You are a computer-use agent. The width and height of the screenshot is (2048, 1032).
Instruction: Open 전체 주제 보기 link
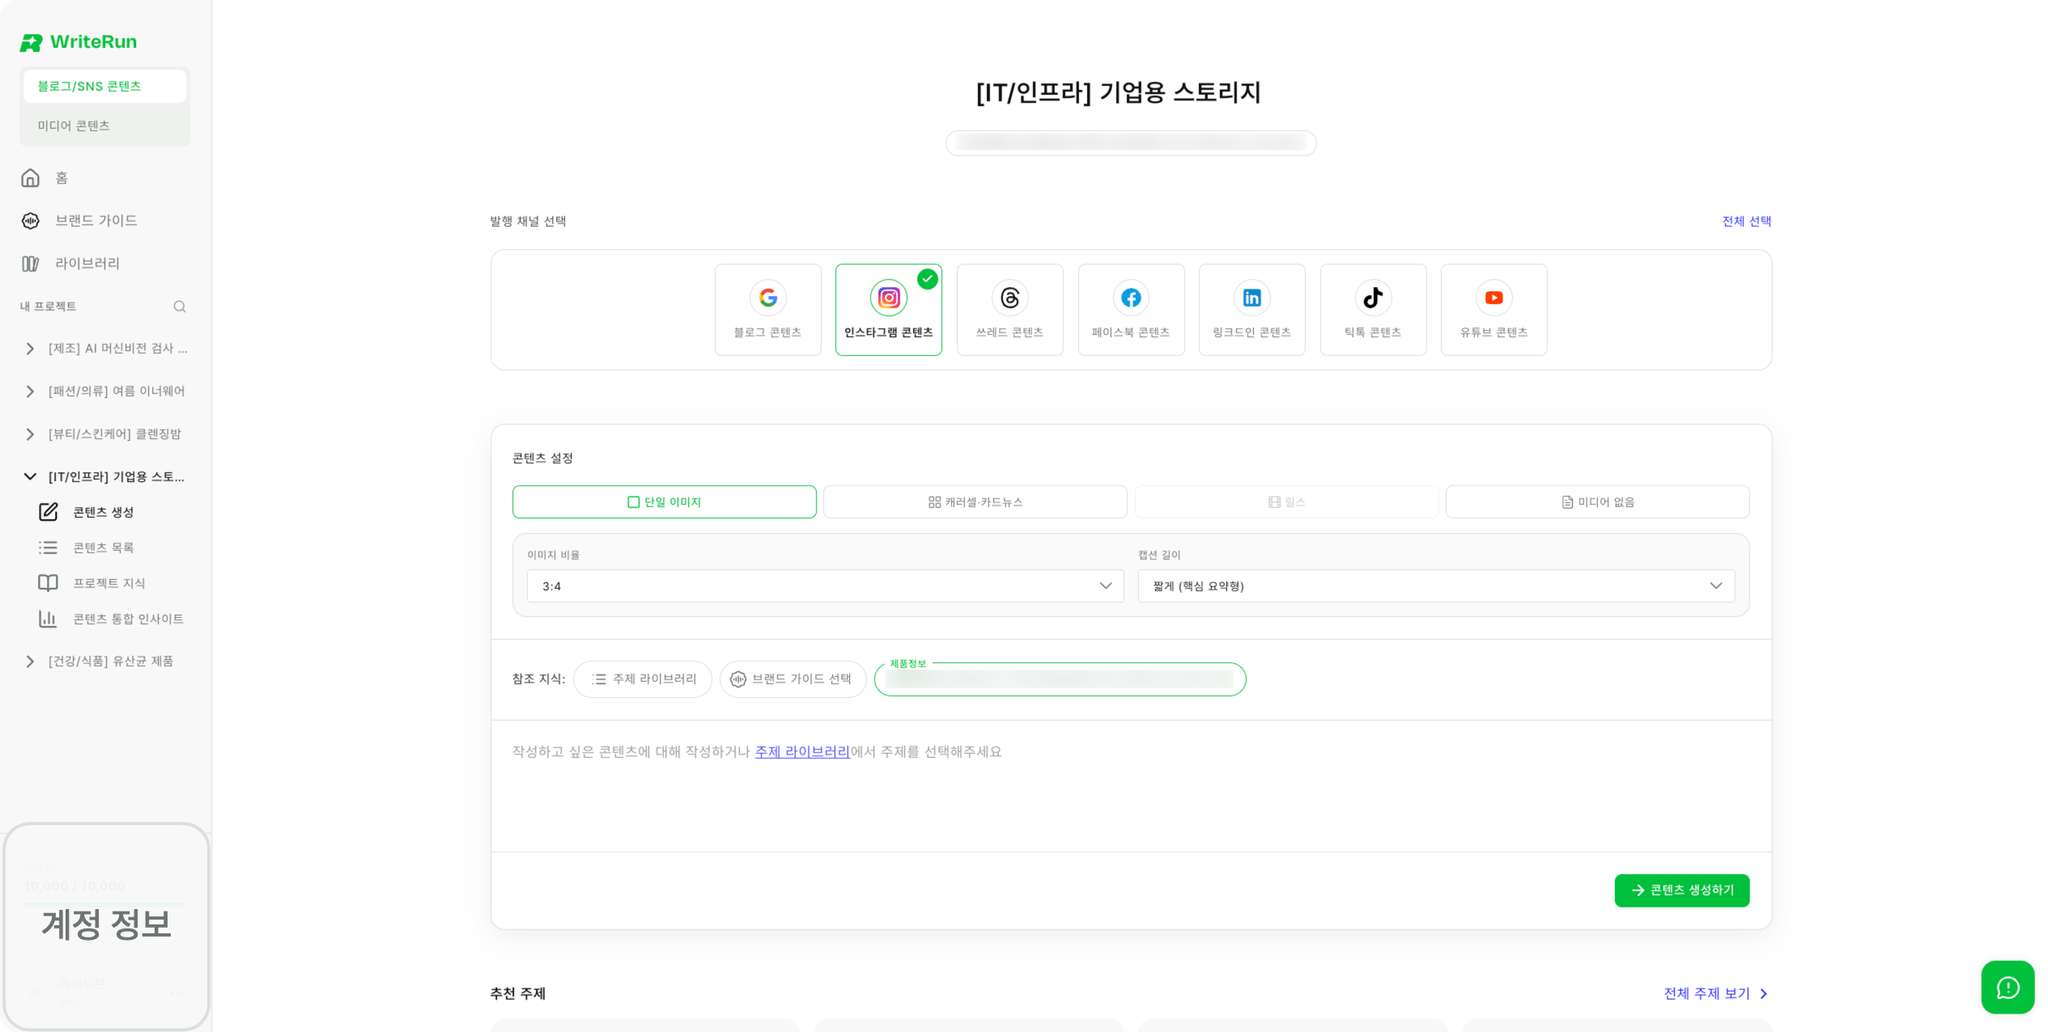1716,994
